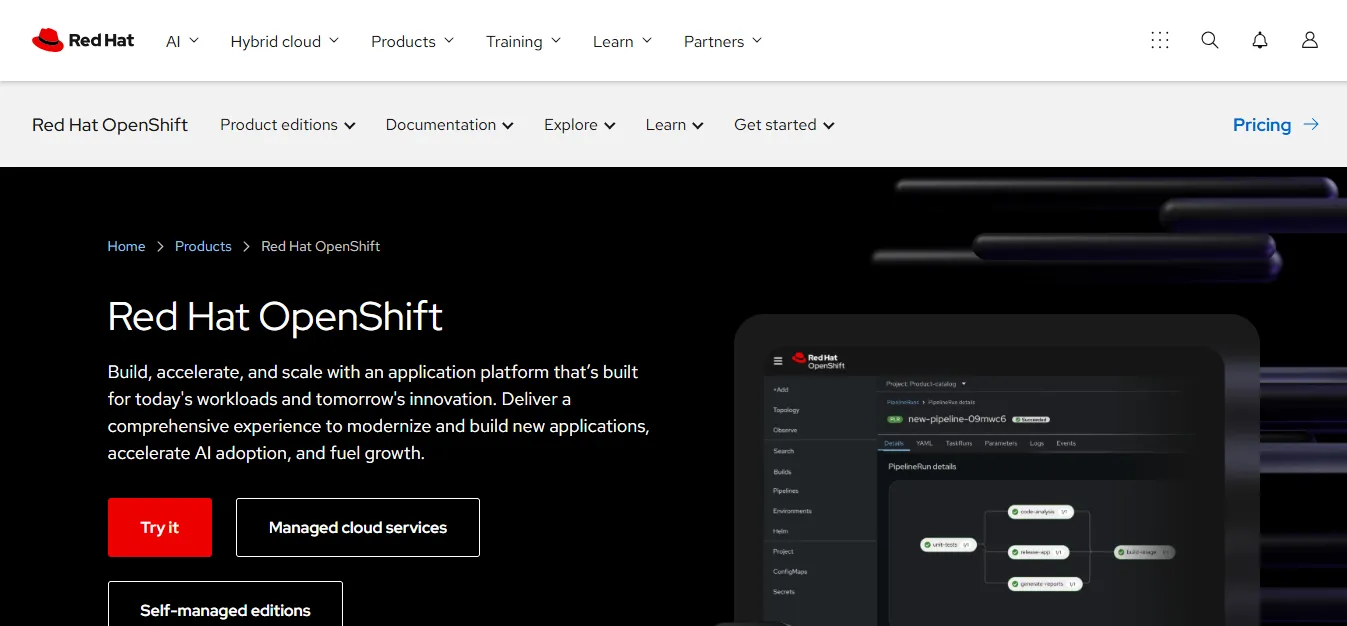
Task: Expand the AI menu
Action: (182, 41)
